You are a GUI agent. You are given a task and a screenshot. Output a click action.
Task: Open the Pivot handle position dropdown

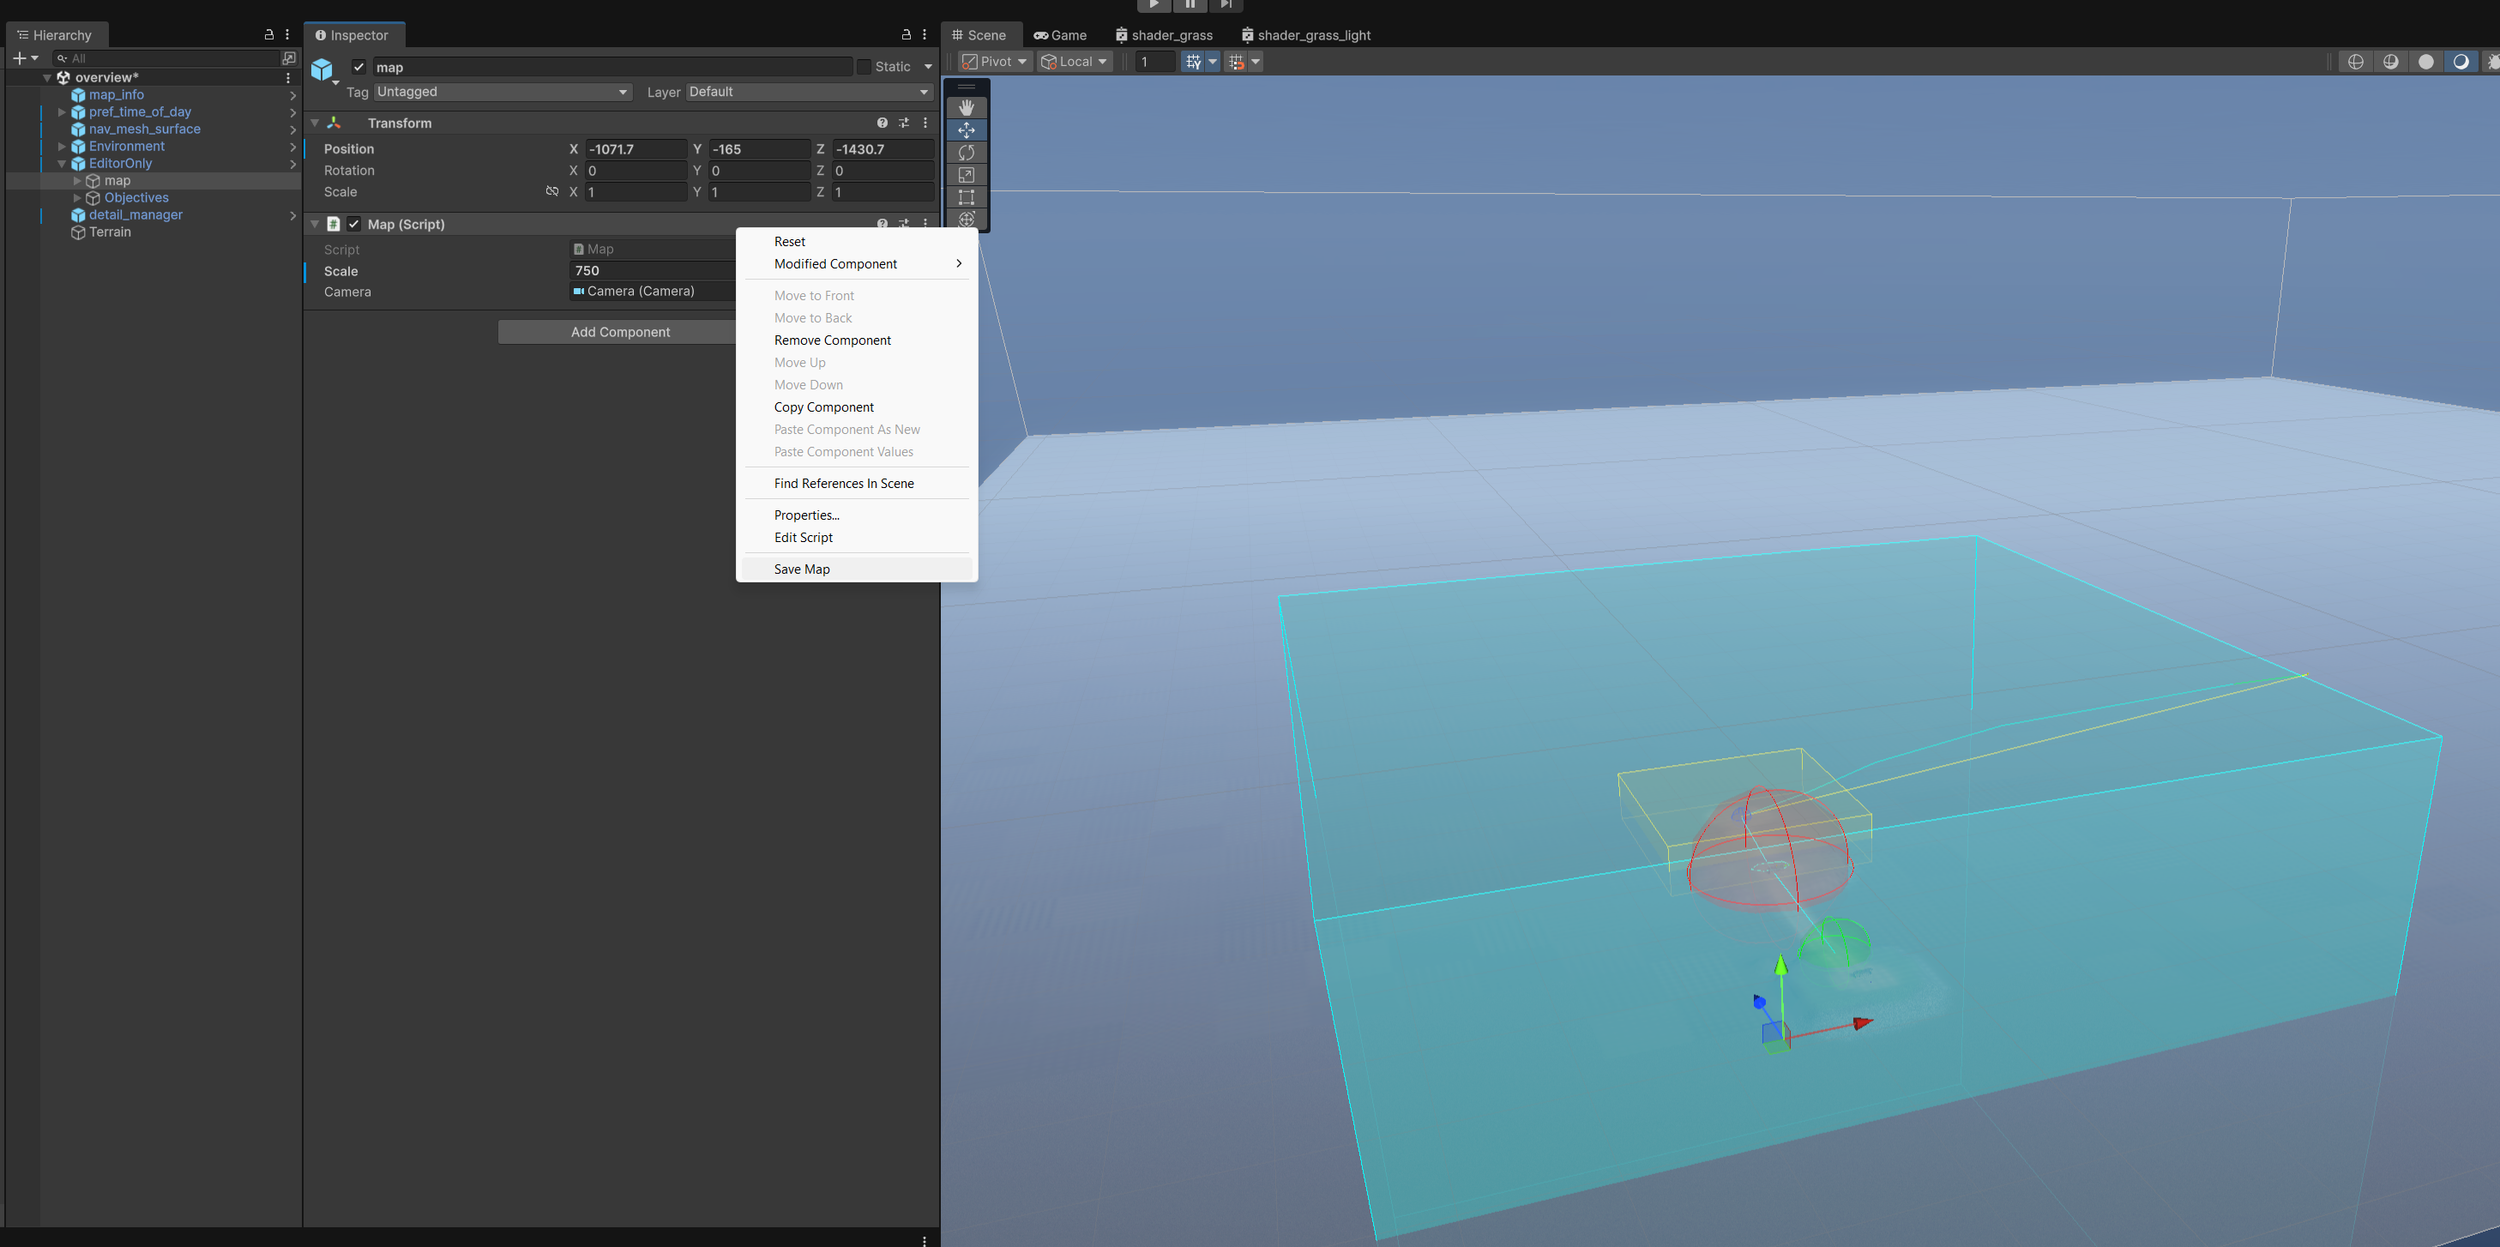[x=995, y=62]
